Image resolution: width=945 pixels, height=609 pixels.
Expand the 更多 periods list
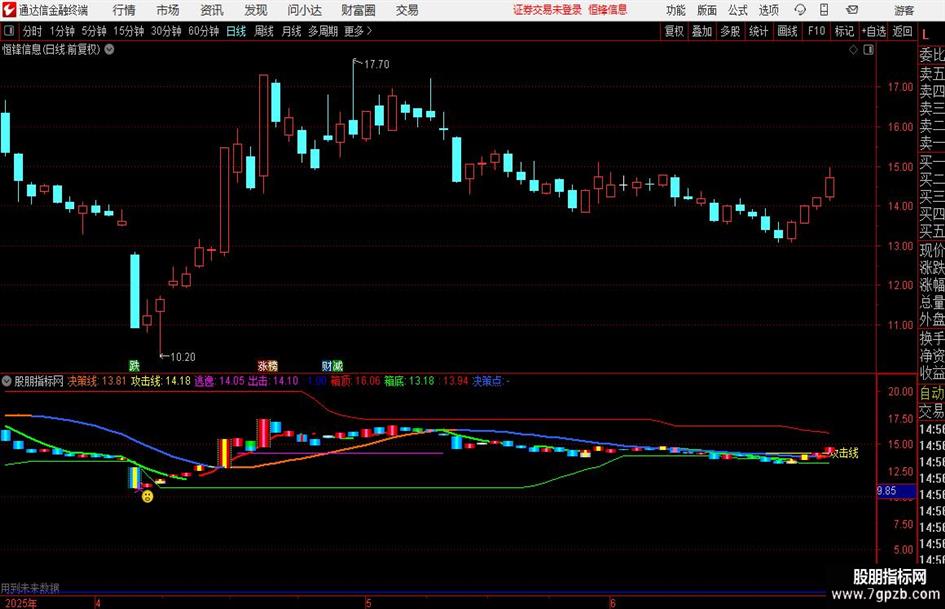tap(358, 31)
